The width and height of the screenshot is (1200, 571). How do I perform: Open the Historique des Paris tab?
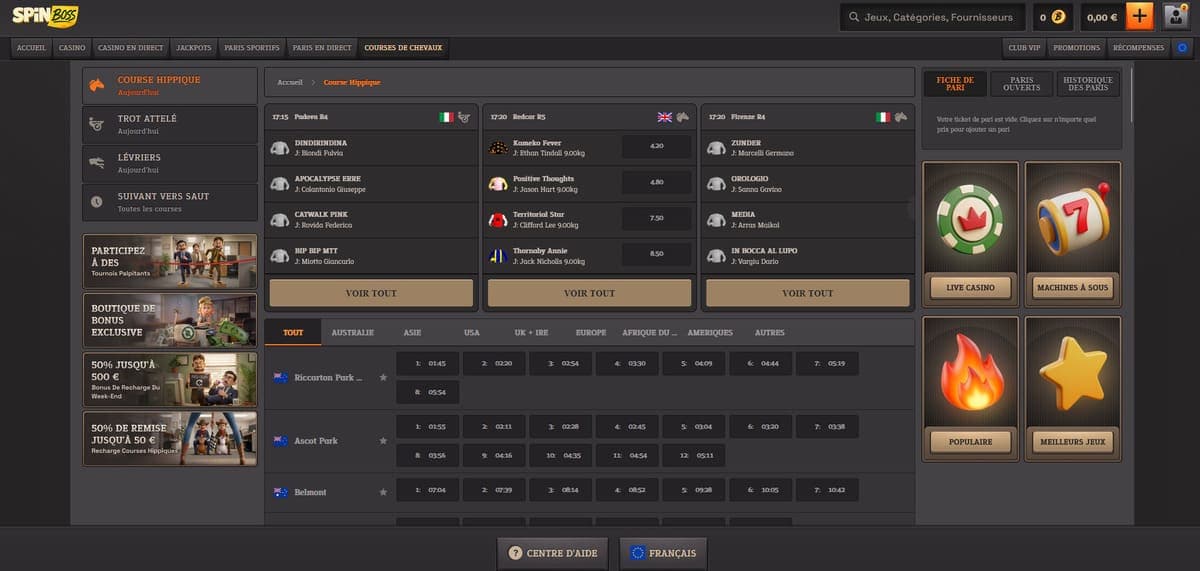point(1088,84)
